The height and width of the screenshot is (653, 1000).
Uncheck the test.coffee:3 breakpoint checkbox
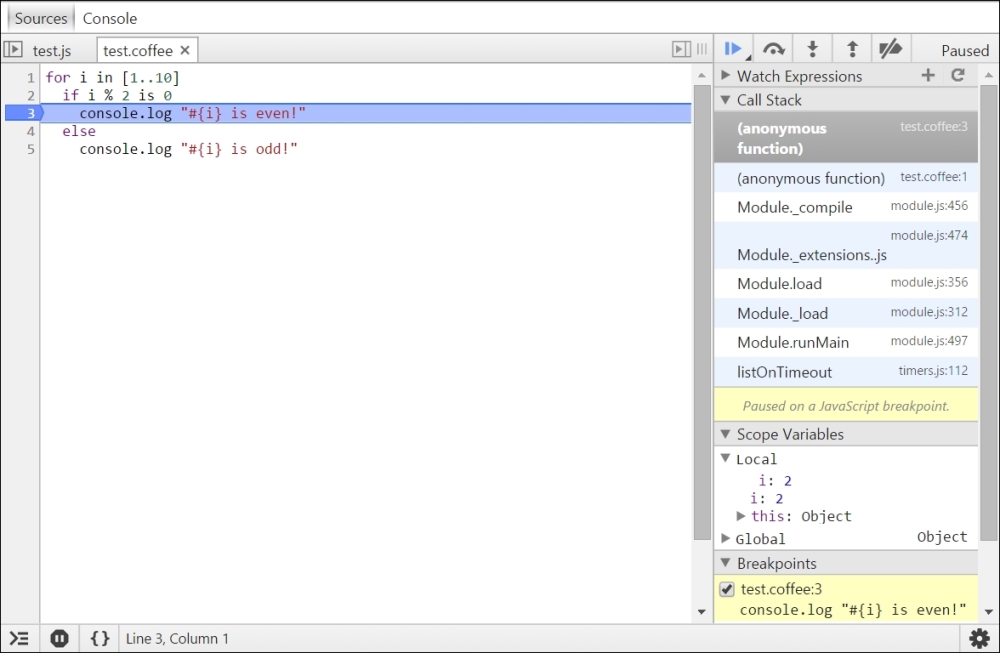(726, 589)
